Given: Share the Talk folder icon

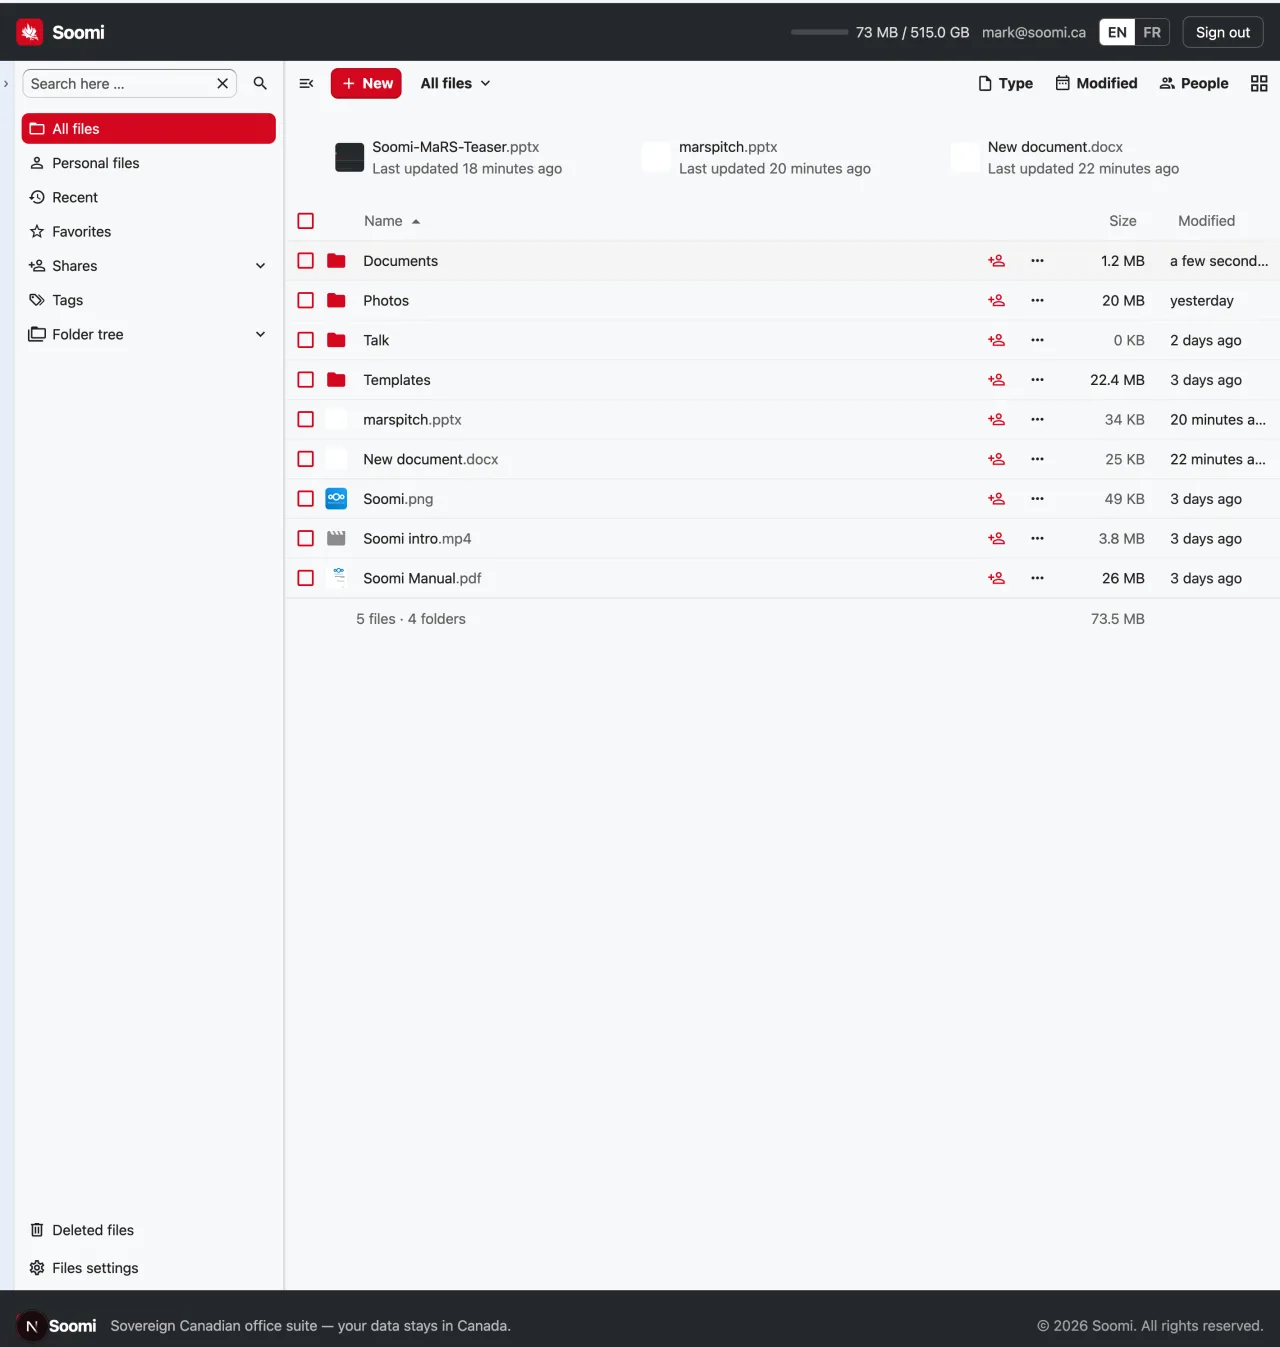Looking at the screenshot, I should [x=996, y=340].
